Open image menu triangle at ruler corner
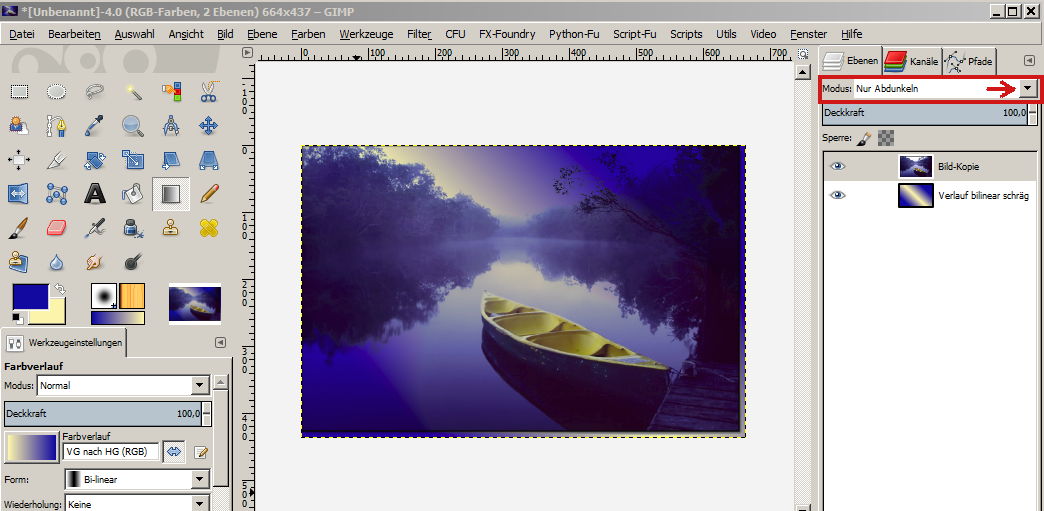1044x511 pixels. [x=248, y=53]
